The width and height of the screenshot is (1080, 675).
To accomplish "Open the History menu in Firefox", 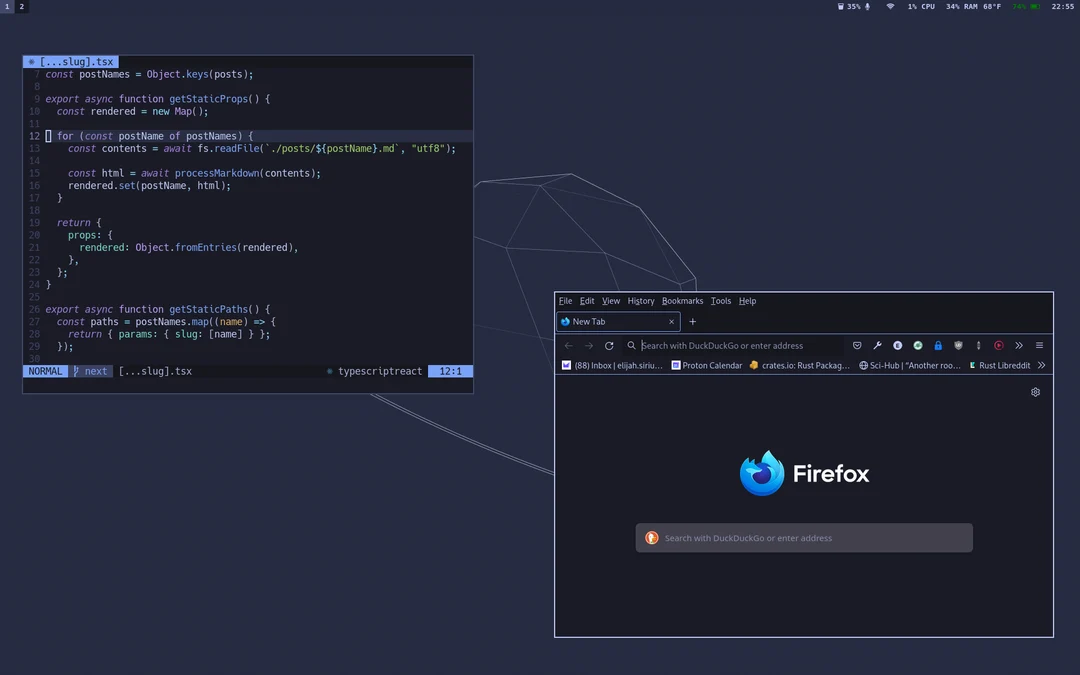I will coord(640,301).
